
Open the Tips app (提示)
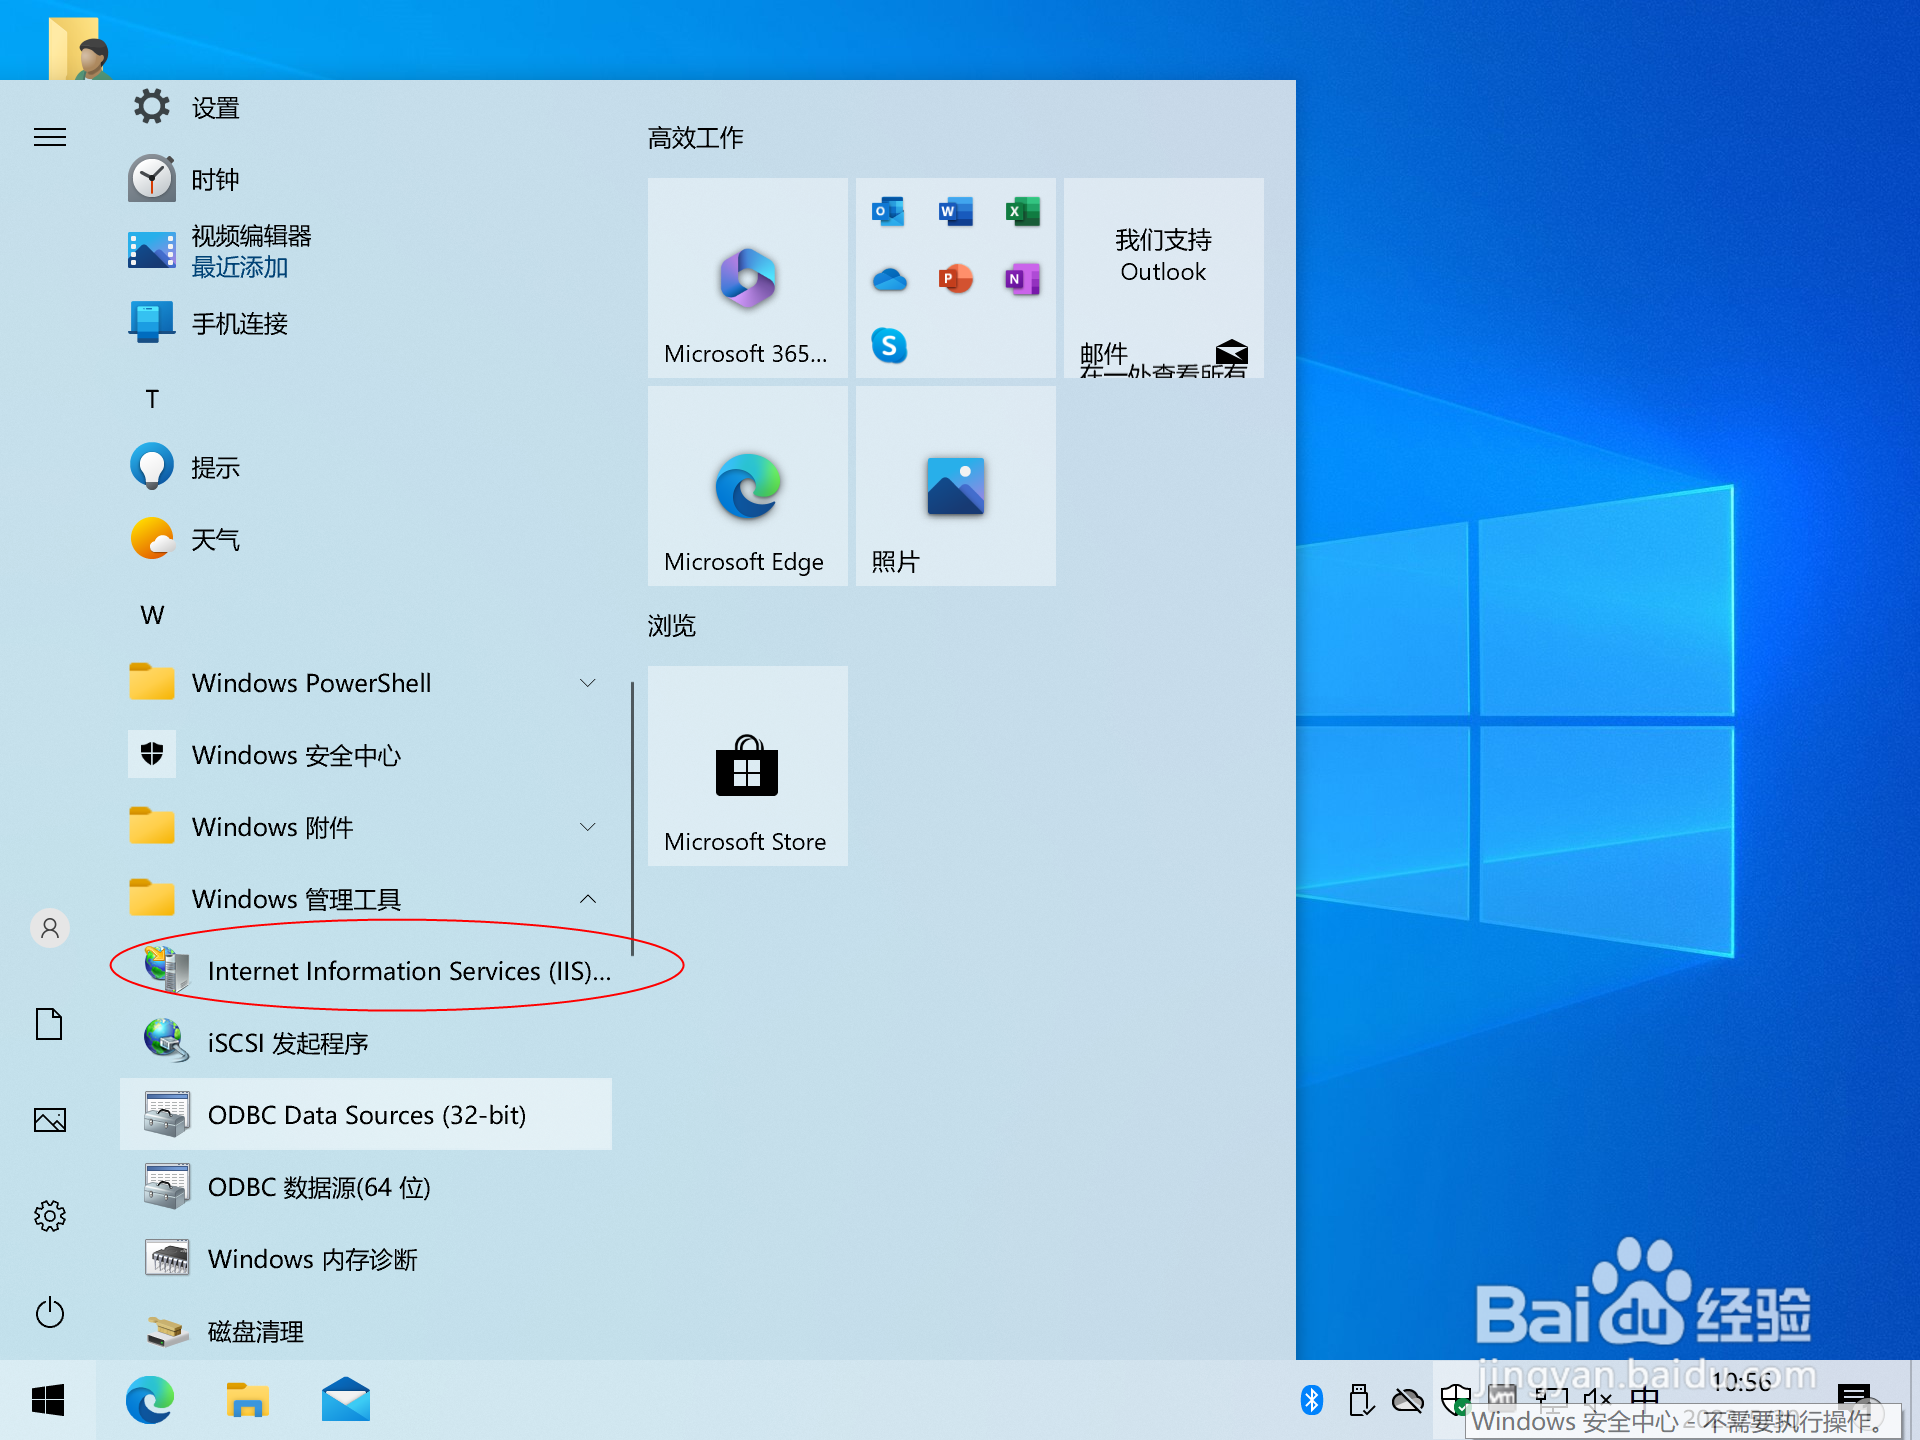(366, 467)
